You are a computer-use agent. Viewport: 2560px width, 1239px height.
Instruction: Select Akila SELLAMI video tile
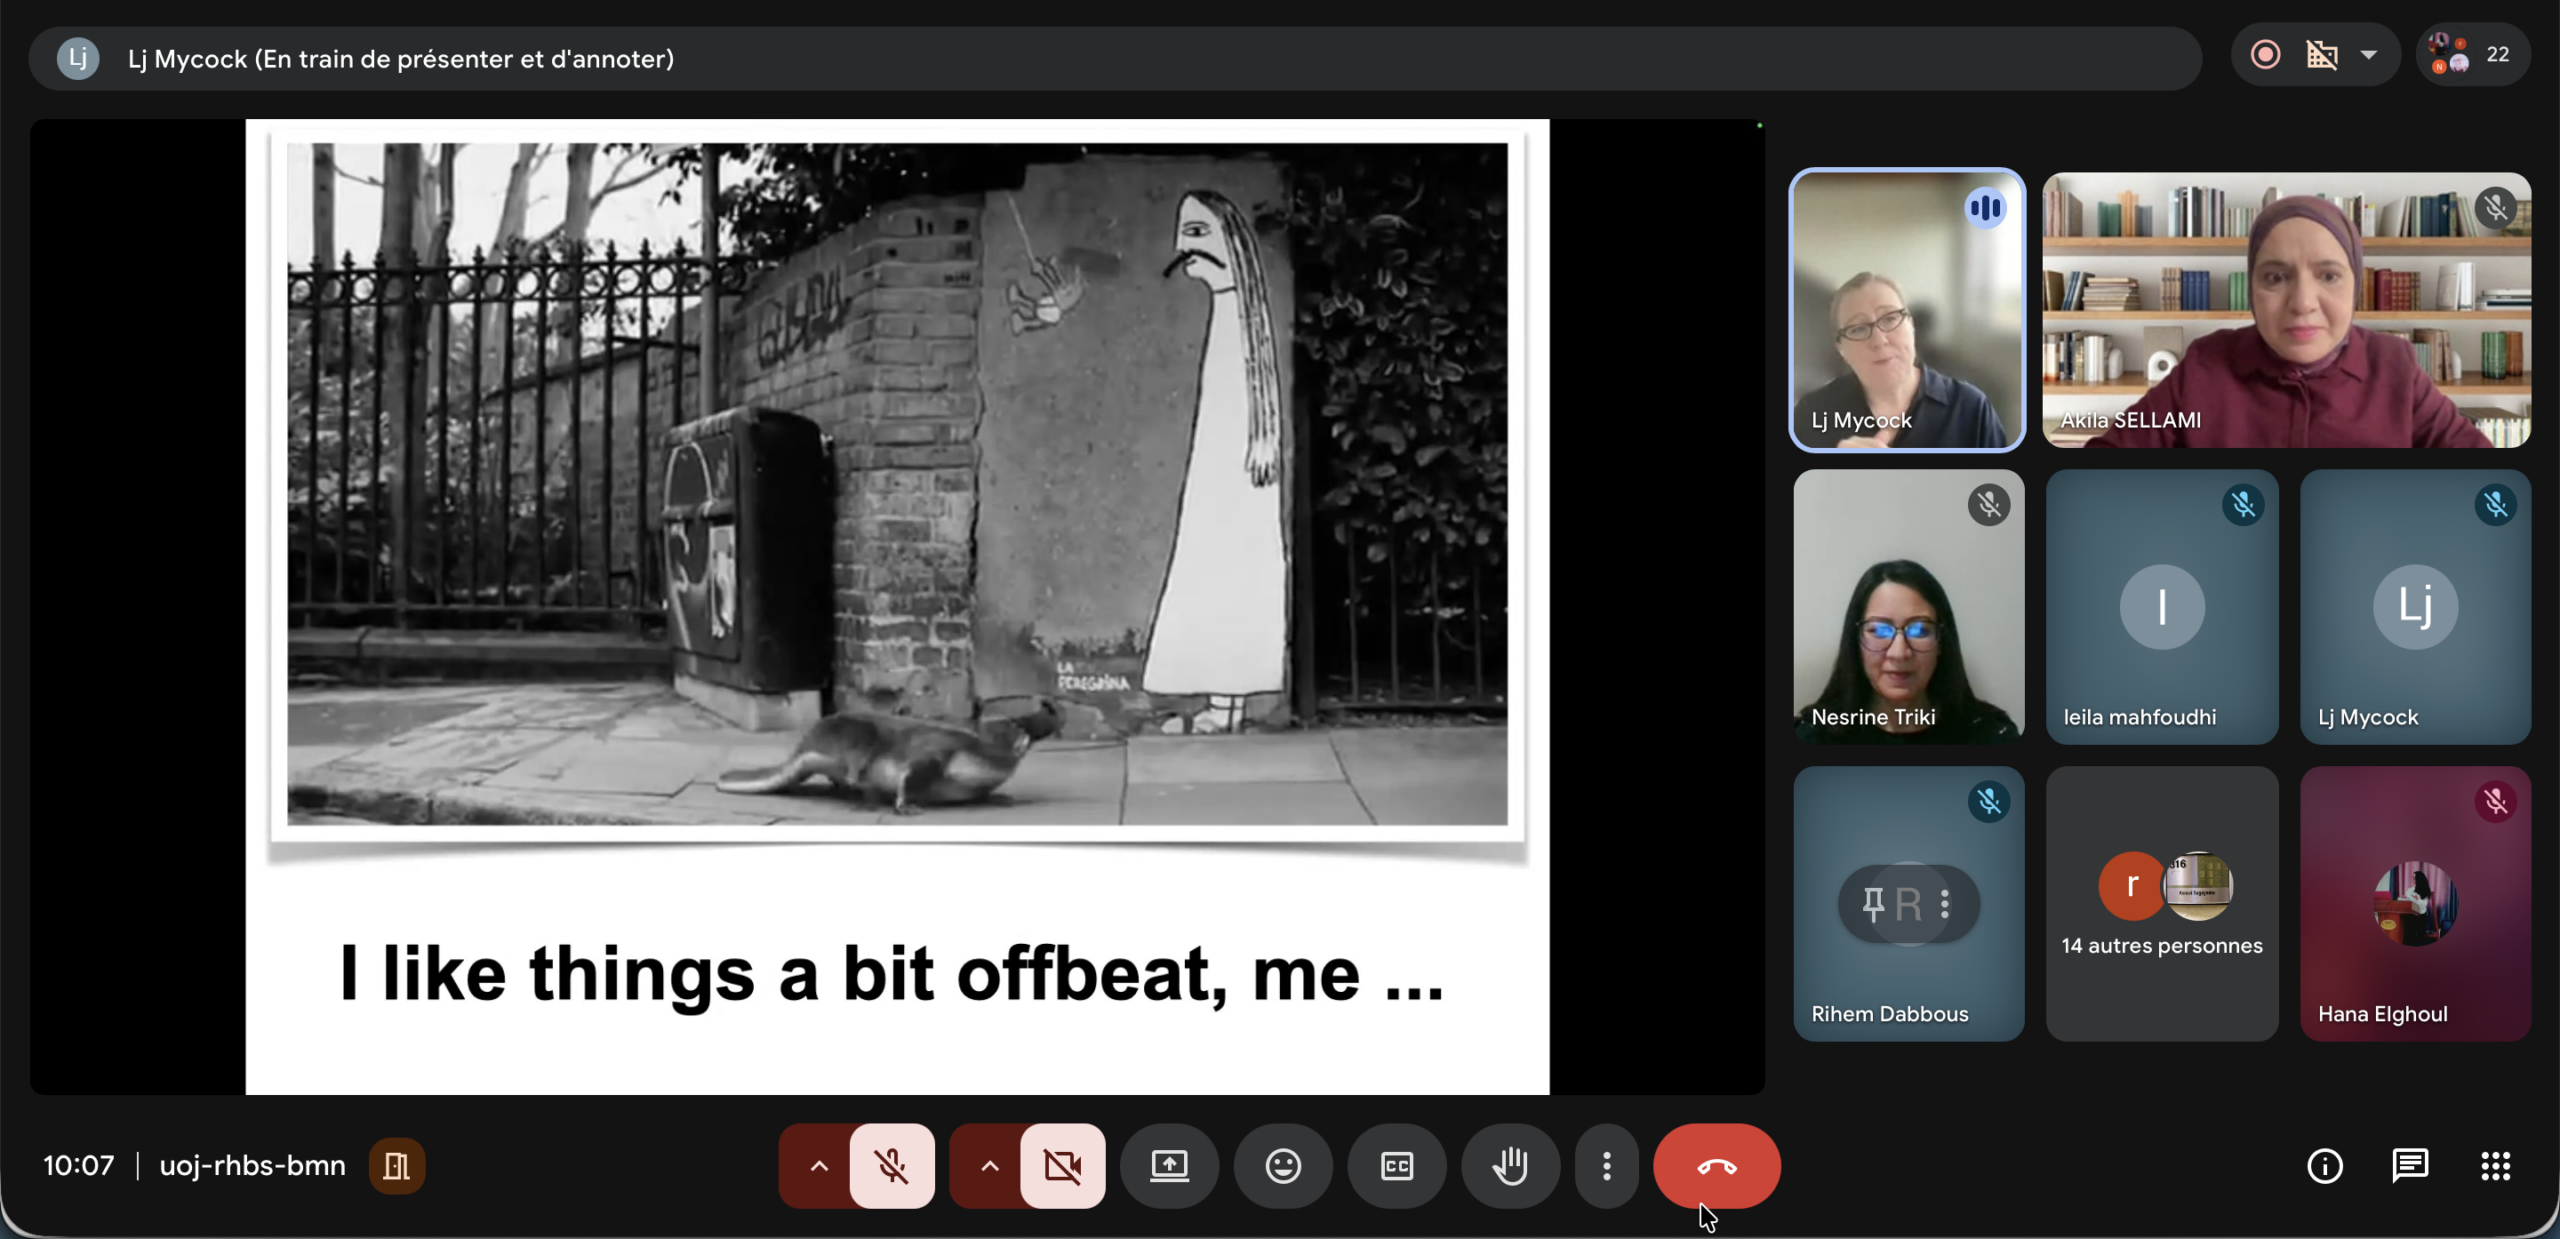[2286, 310]
